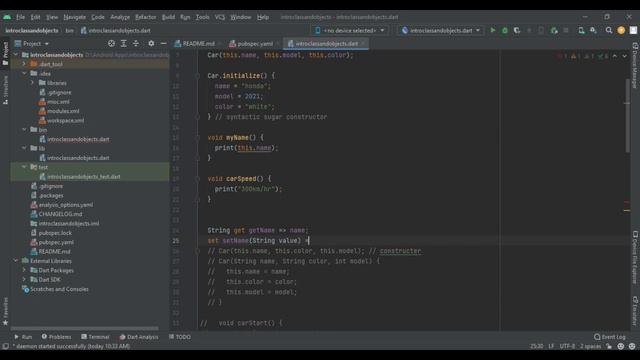Select workspace.xml in .idea folder
The width and height of the screenshot is (640, 360).
(x=65, y=120)
